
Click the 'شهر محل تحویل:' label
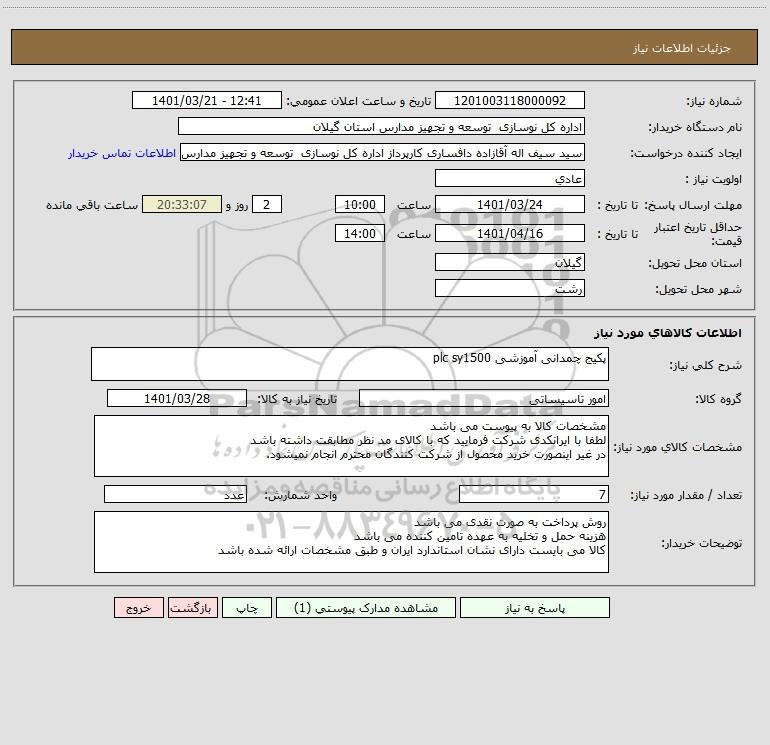(x=699, y=289)
